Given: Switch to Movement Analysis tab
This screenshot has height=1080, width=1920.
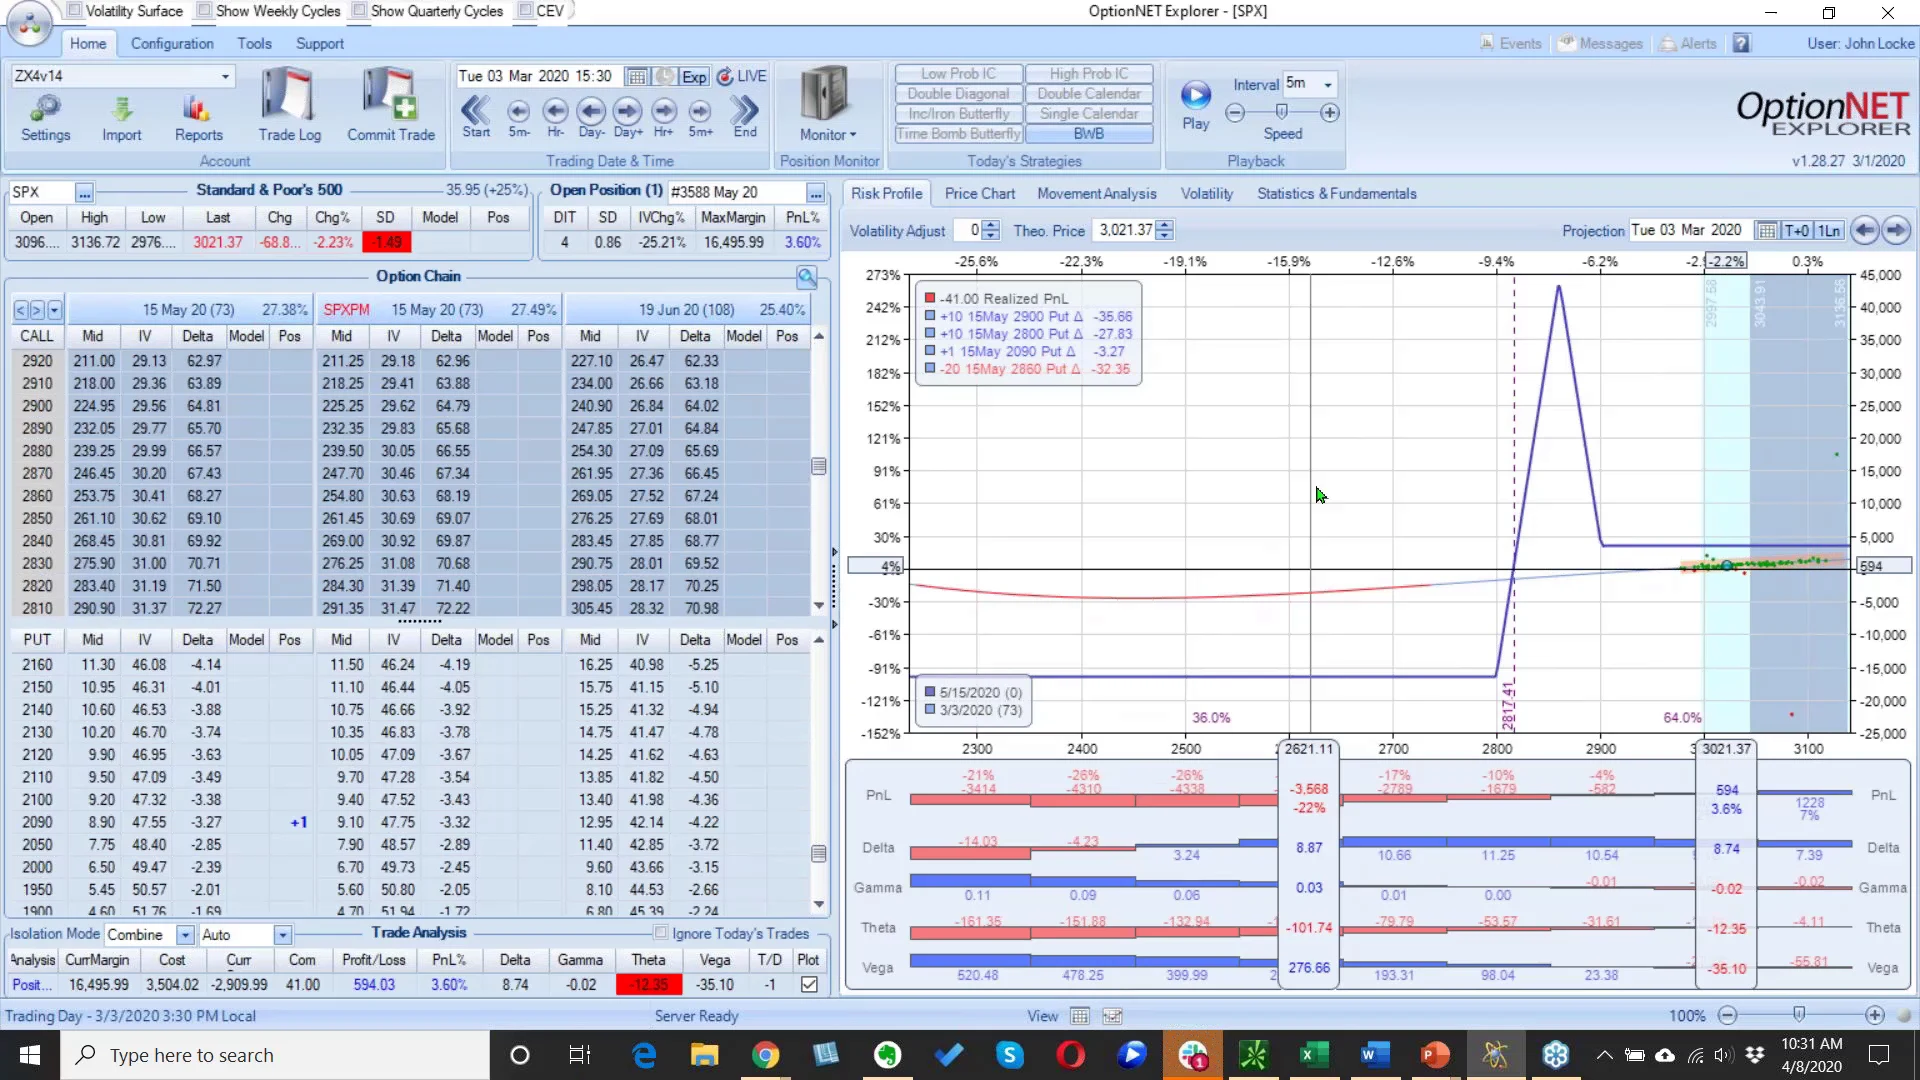Looking at the screenshot, I should (1096, 194).
